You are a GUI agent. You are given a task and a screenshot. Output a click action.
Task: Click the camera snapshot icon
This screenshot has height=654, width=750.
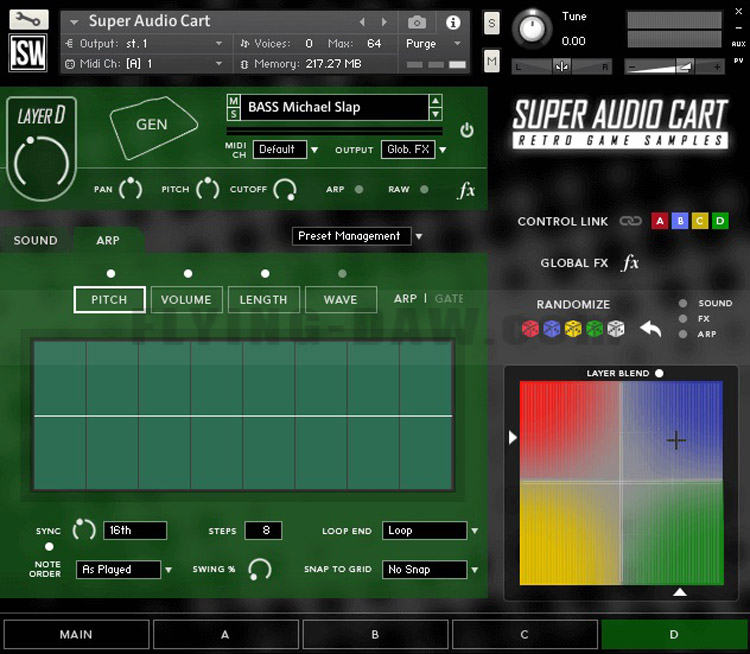pos(418,22)
